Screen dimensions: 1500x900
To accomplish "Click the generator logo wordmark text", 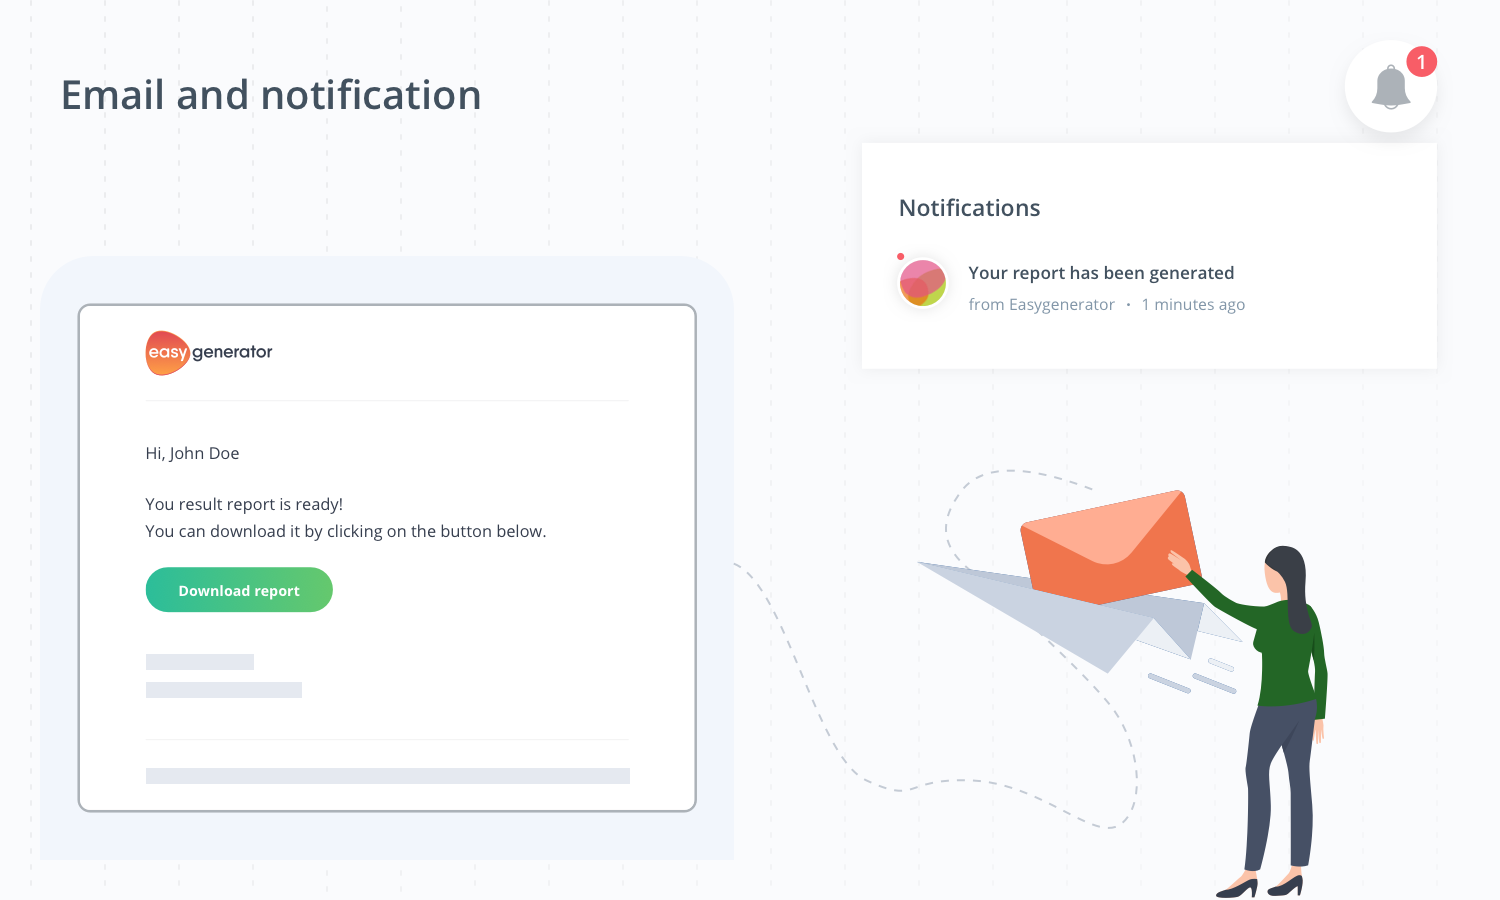I will point(232,352).
